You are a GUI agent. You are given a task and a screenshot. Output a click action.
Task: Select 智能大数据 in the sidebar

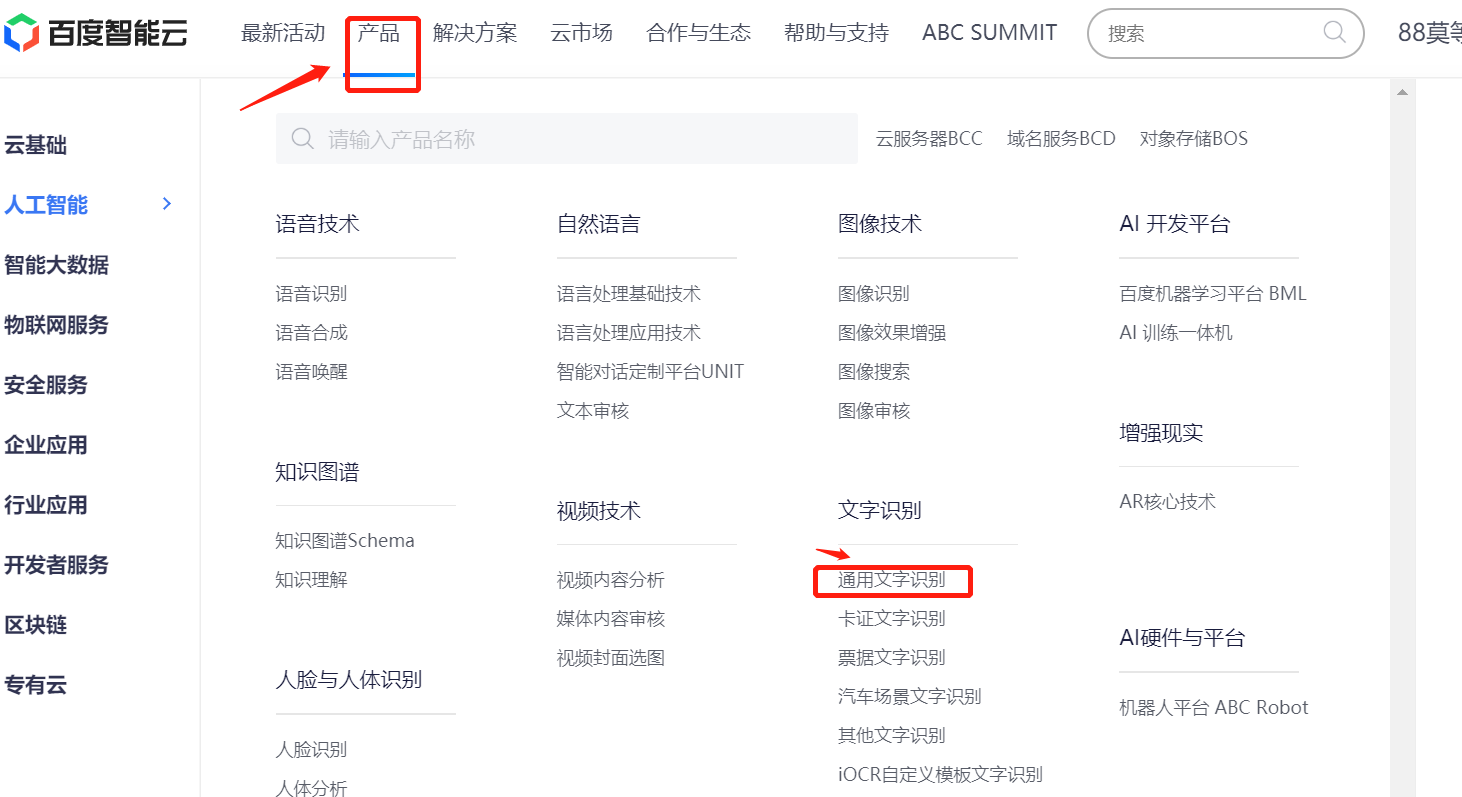(x=56, y=265)
